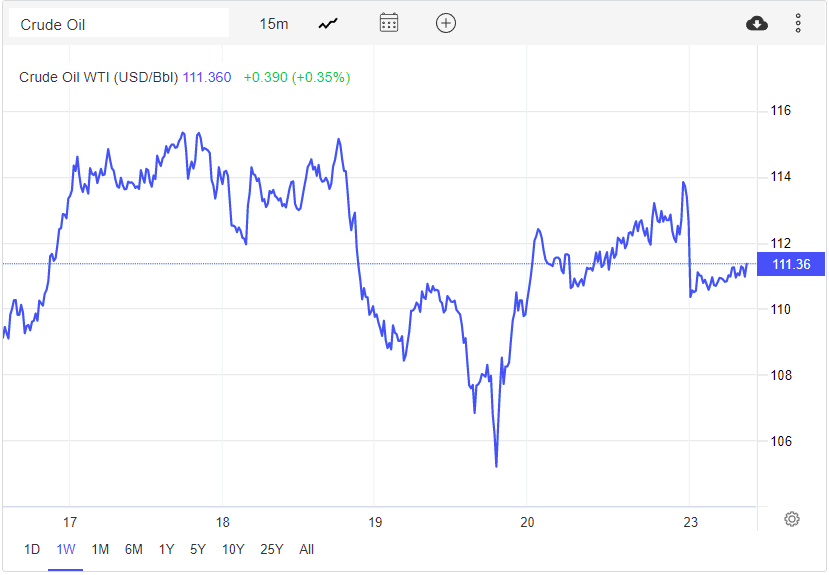This screenshot has width=829, height=575.
Task: Open chart settings gear icon
Action: pyautogui.click(x=791, y=519)
